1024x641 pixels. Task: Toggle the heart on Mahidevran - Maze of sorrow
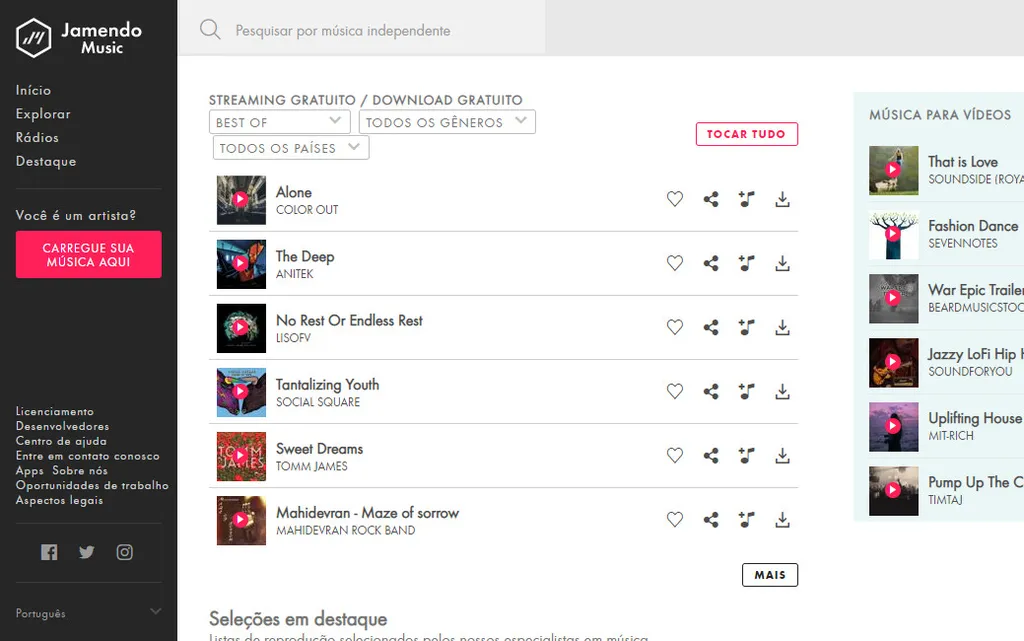(x=675, y=519)
